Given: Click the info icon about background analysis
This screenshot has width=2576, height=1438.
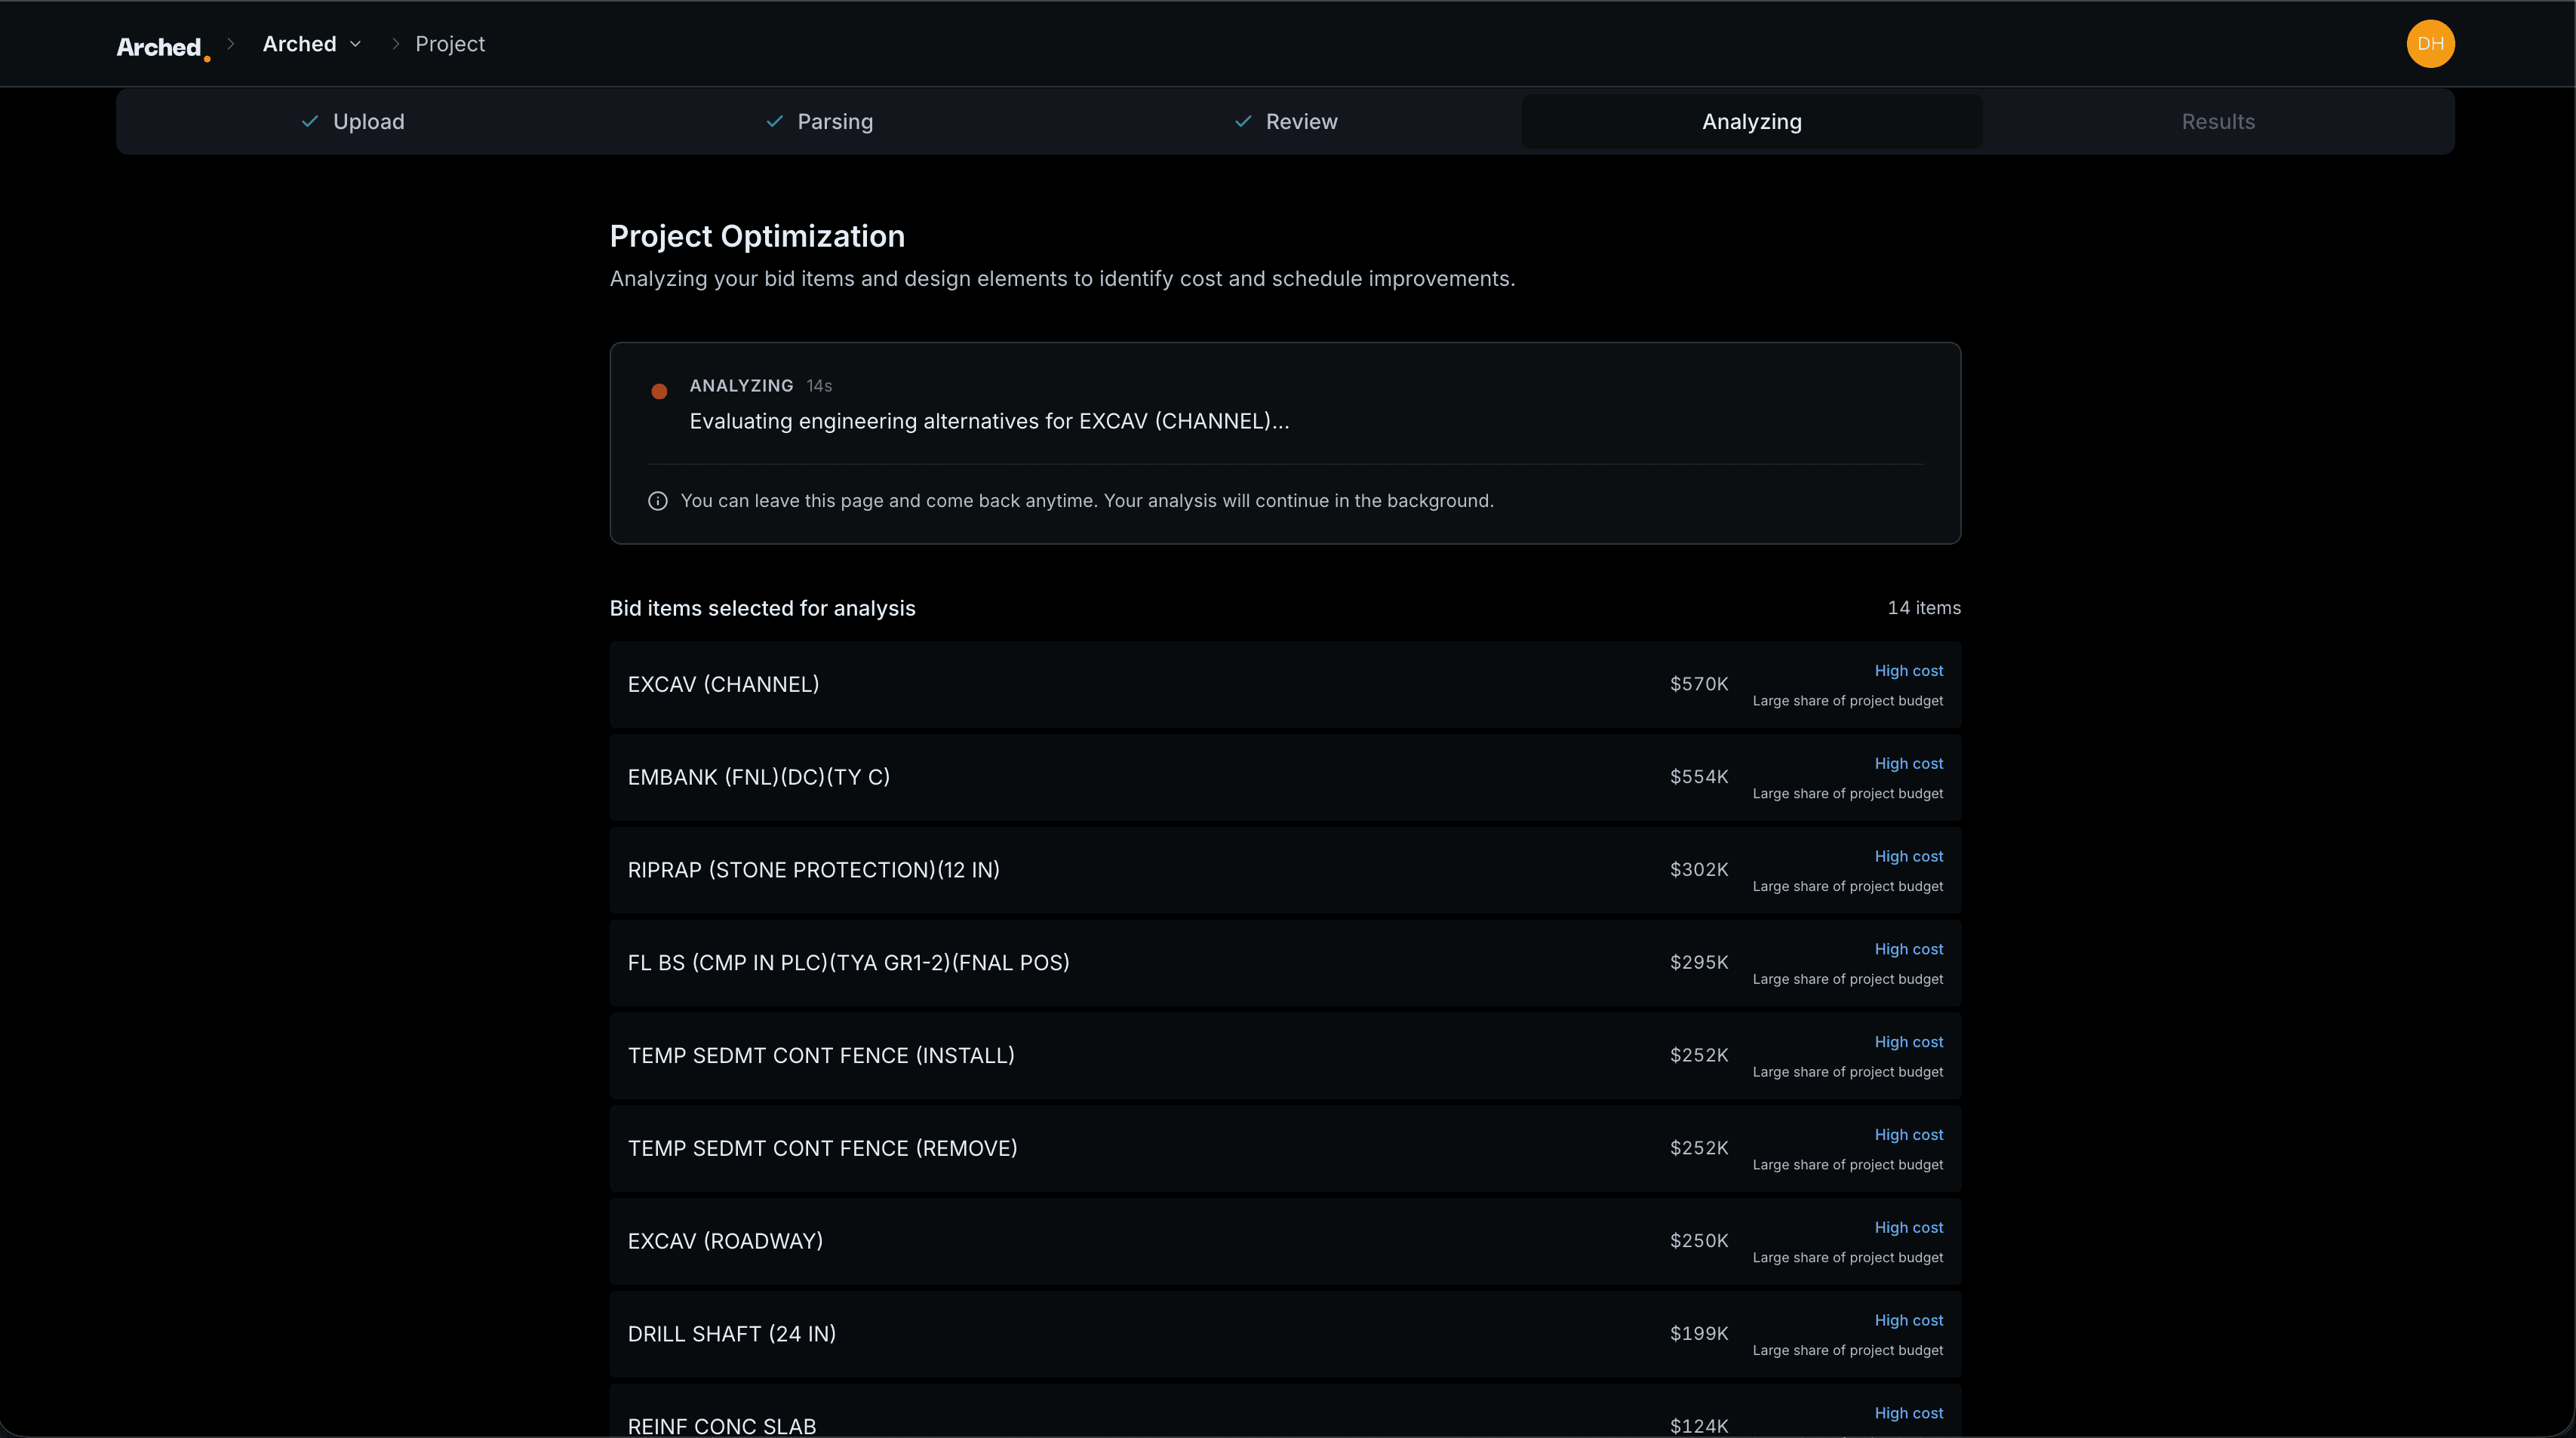Looking at the screenshot, I should click(x=657, y=500).
